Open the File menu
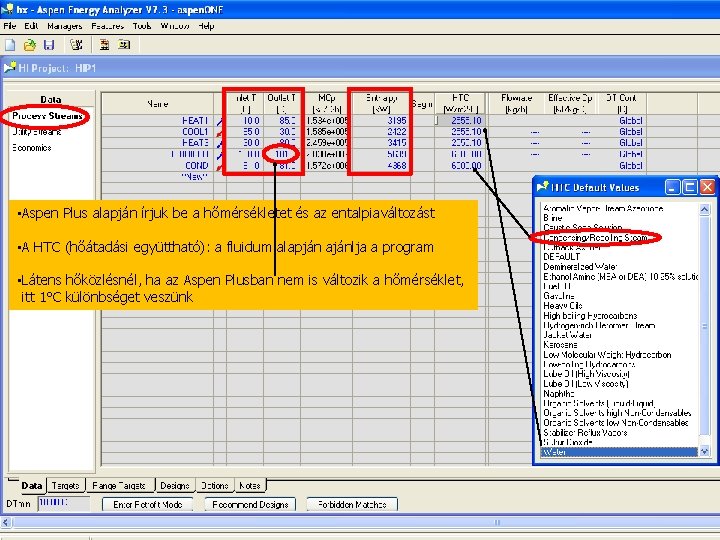The image size is (720, 540). point(10,26)
